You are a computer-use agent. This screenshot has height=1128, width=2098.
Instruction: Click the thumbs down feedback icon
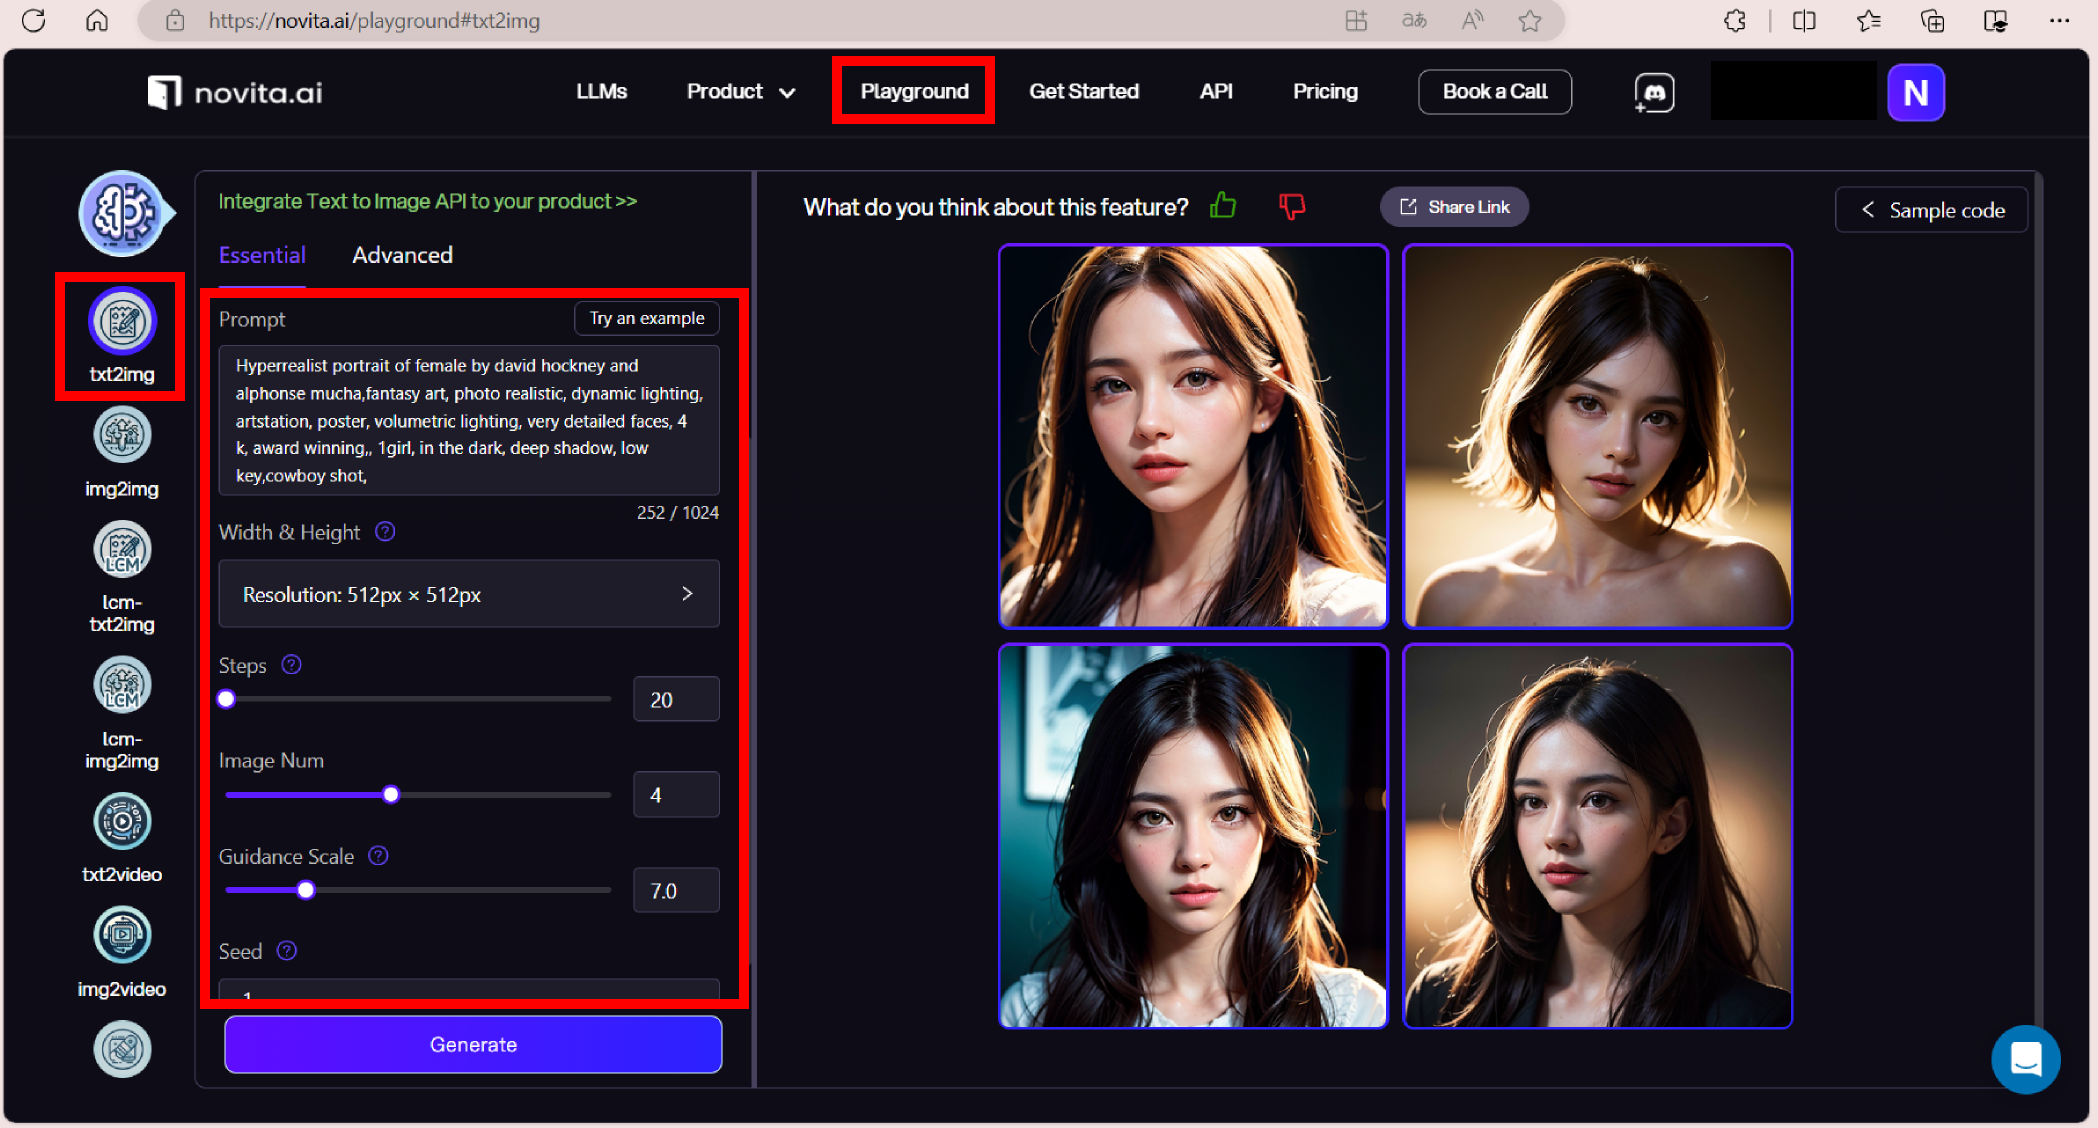pyautogui.click(x=1292, y=206)
